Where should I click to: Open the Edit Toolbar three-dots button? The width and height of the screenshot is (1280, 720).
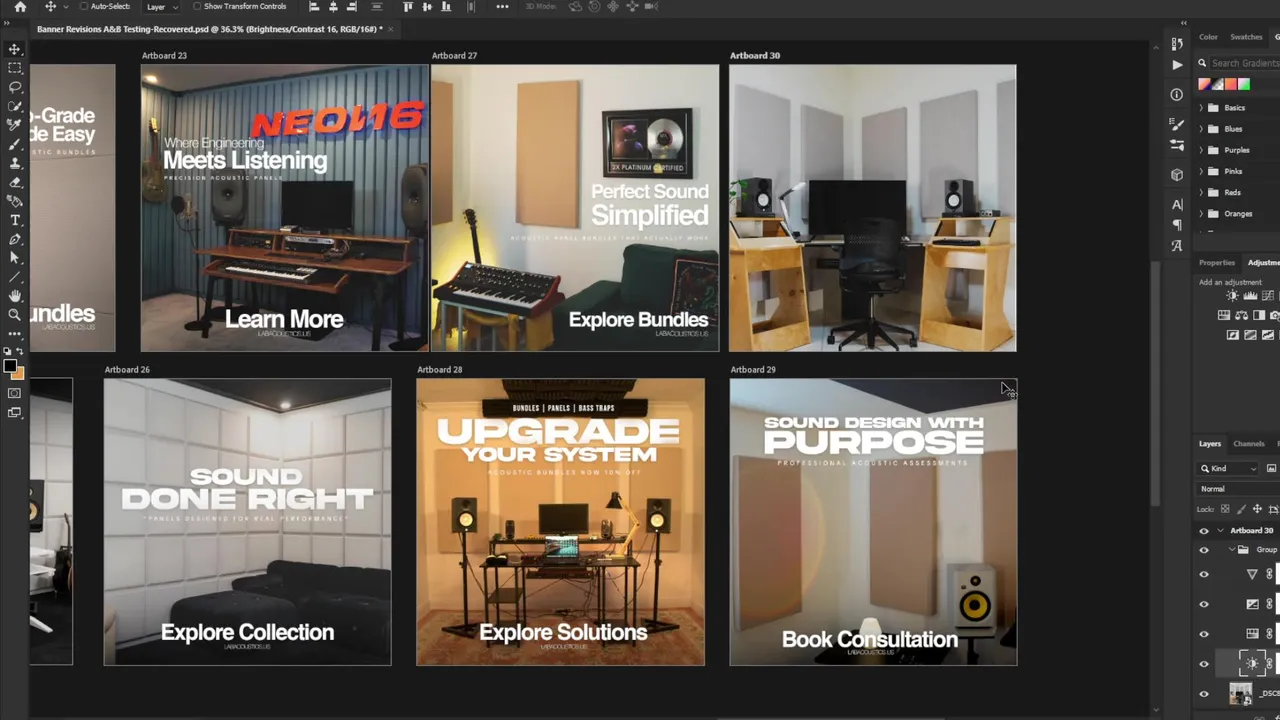(15, 334)
